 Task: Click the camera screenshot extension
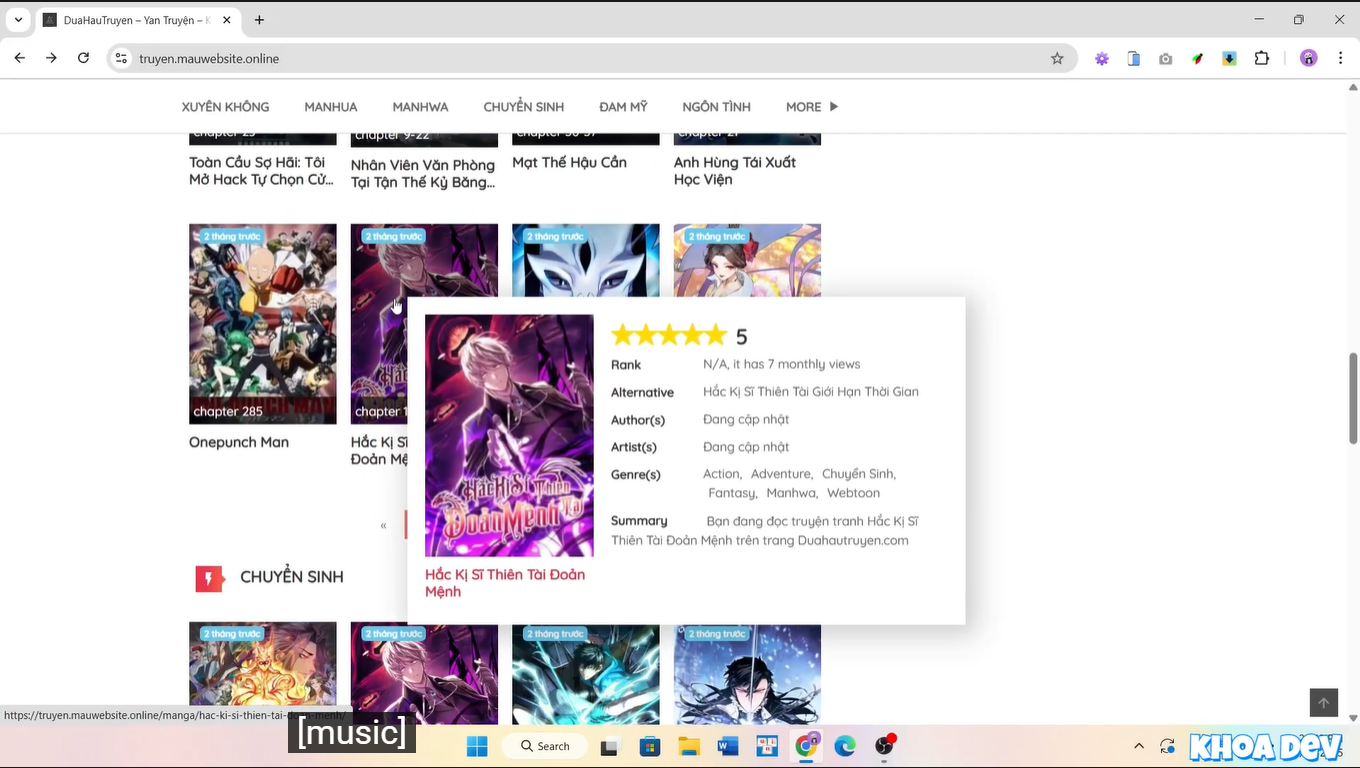(1166, 58)
